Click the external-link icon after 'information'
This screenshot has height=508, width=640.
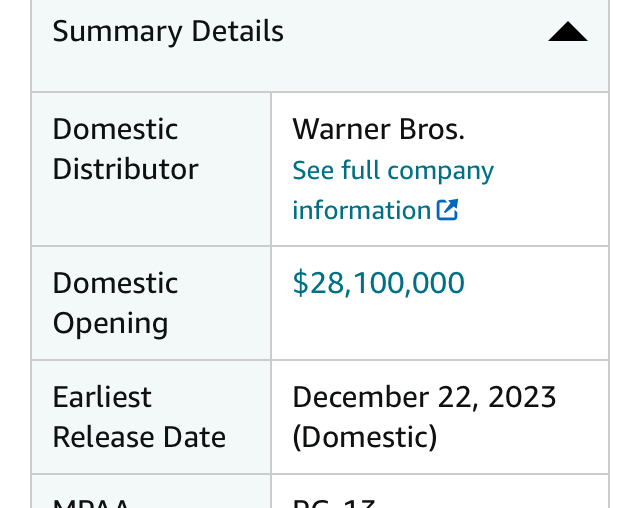pos(447,210)
